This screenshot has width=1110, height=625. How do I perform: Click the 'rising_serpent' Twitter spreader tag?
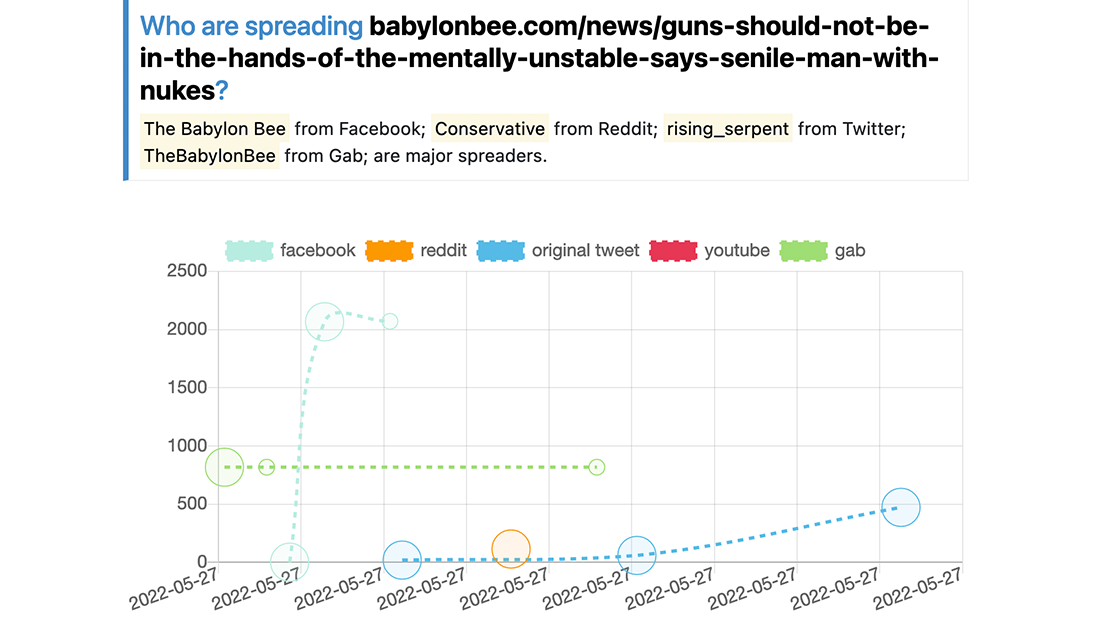[x=728, y=128]
